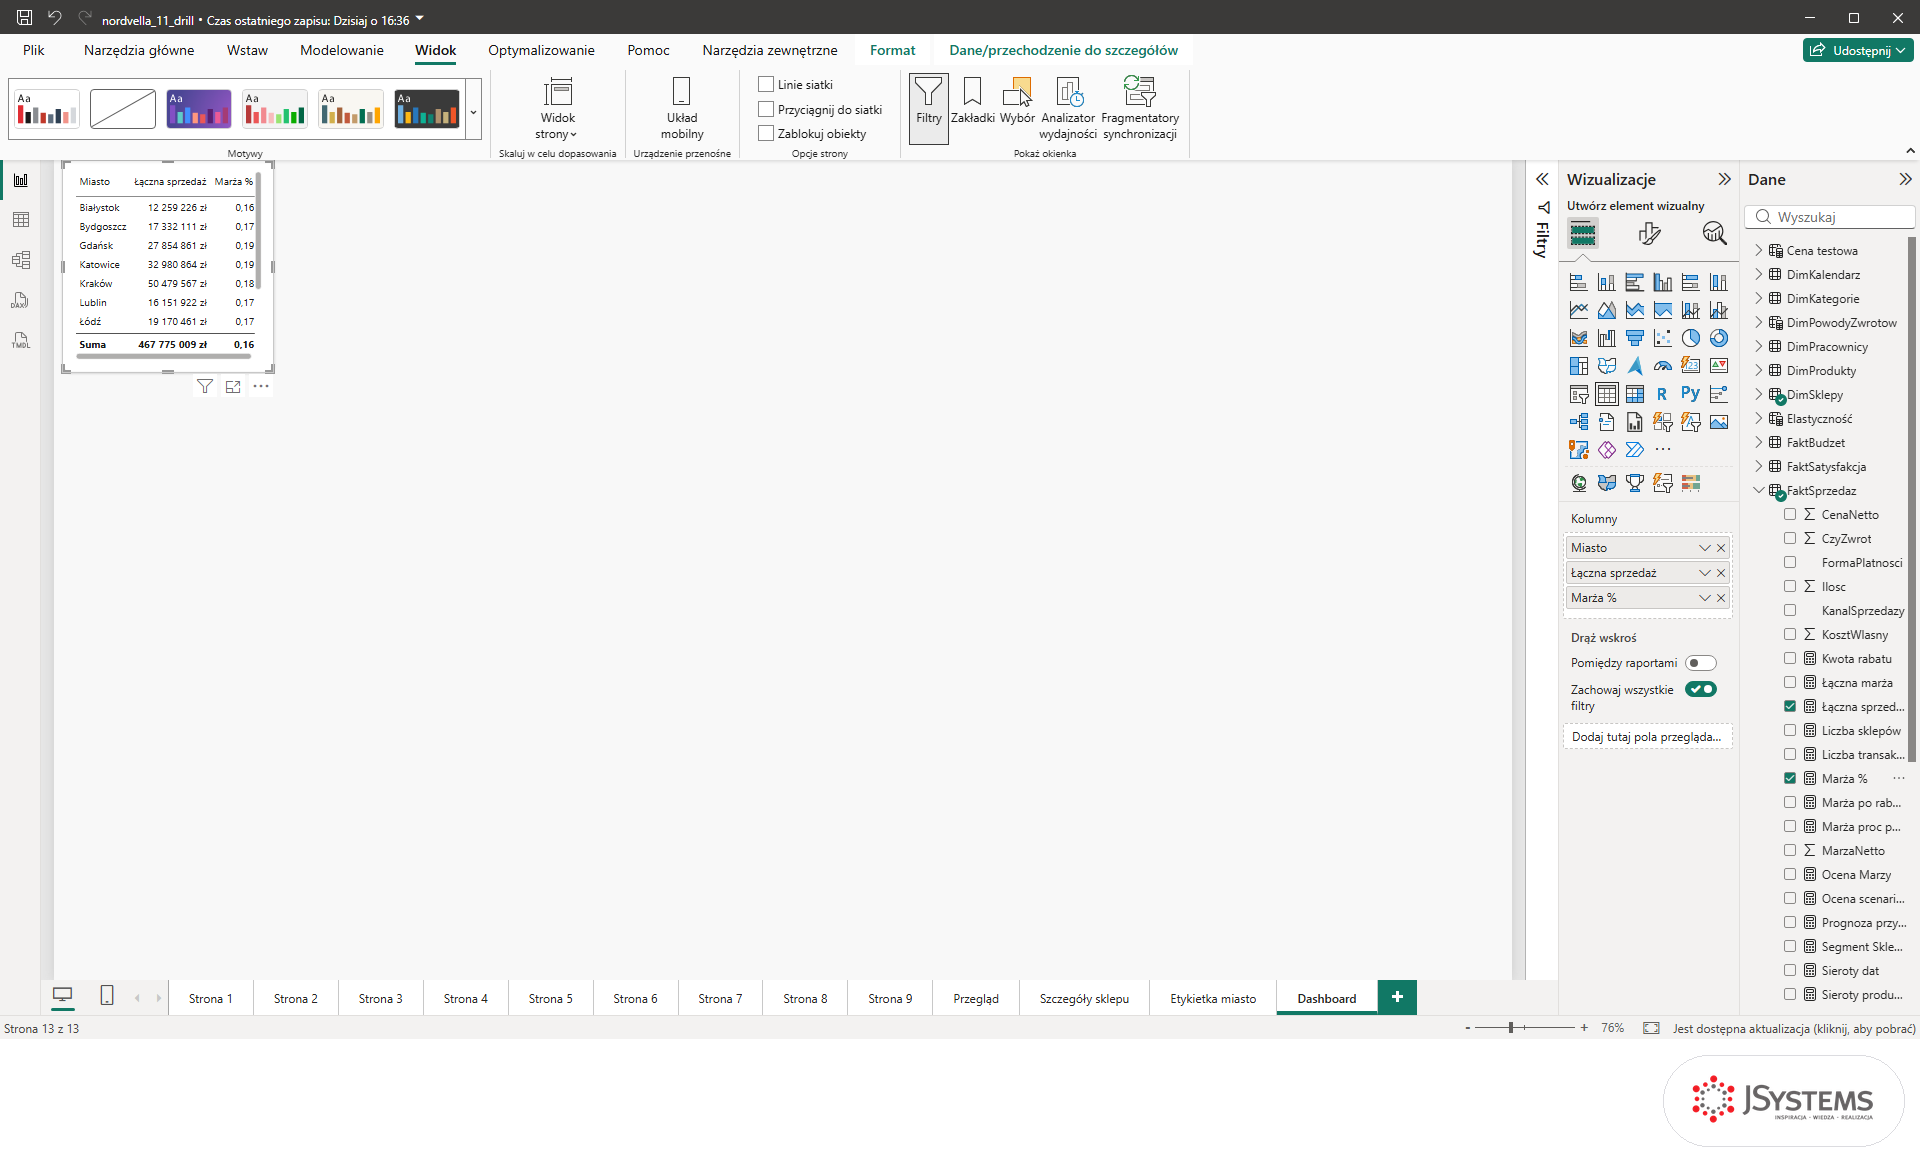Activate focus mode icon under the table

click(233, 387)
